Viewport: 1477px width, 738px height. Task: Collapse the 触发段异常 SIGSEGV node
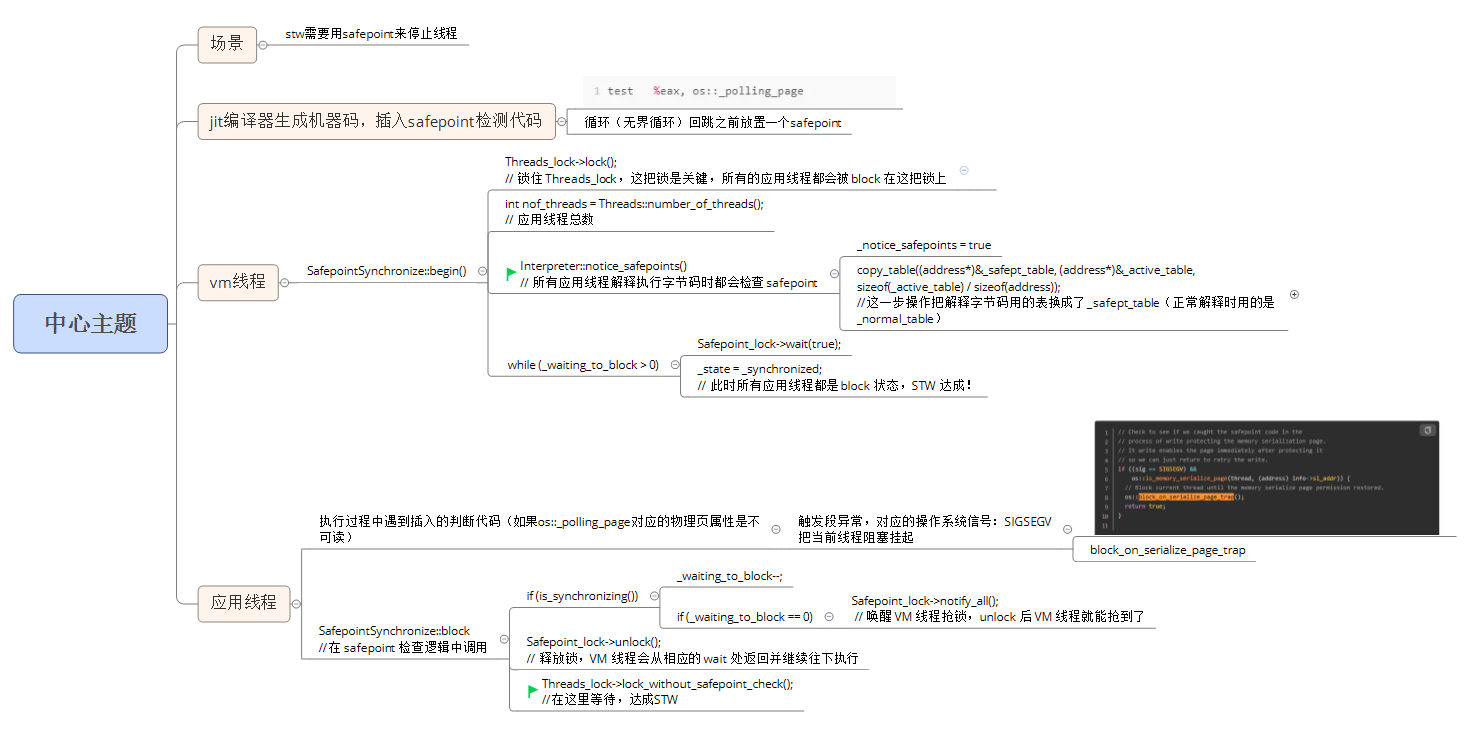coord(1067,529)
